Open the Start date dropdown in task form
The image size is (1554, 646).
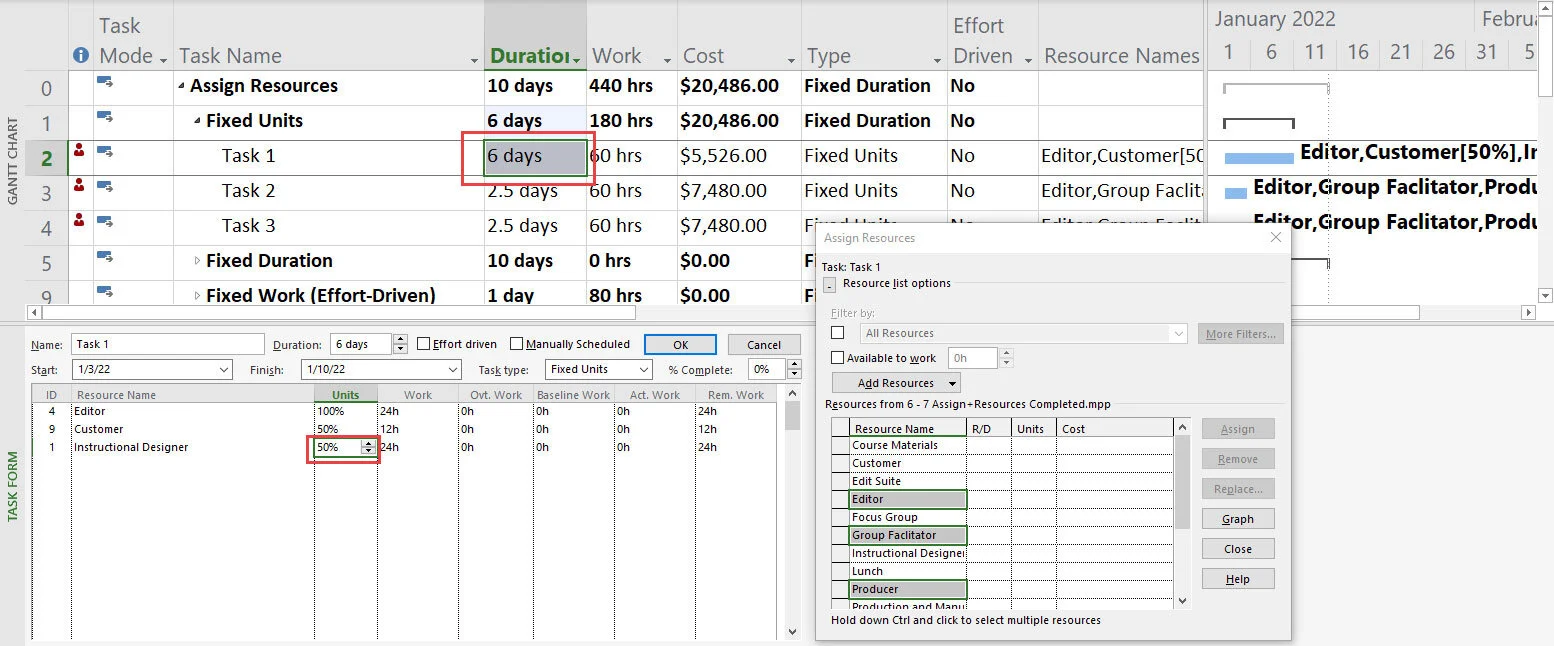pyautogui.click(x=222, y=370)
